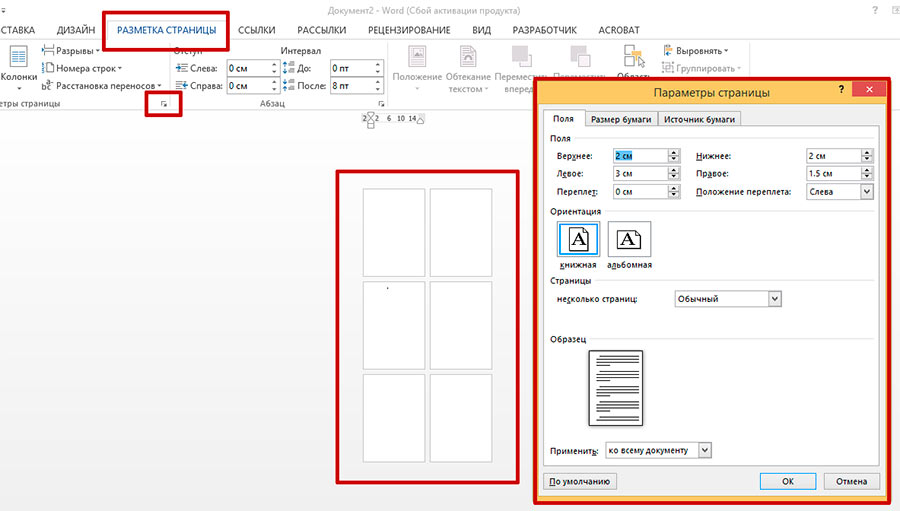Click the Отмена (Cancel) button
900x511 pixels.
point(851,481)
